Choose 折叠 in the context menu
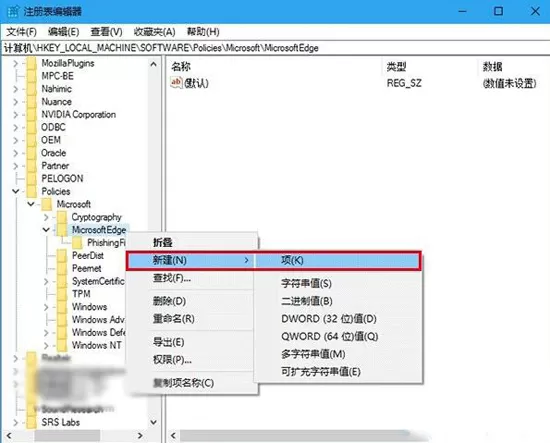This screenshot has height=443, width=550. (192, 242)
